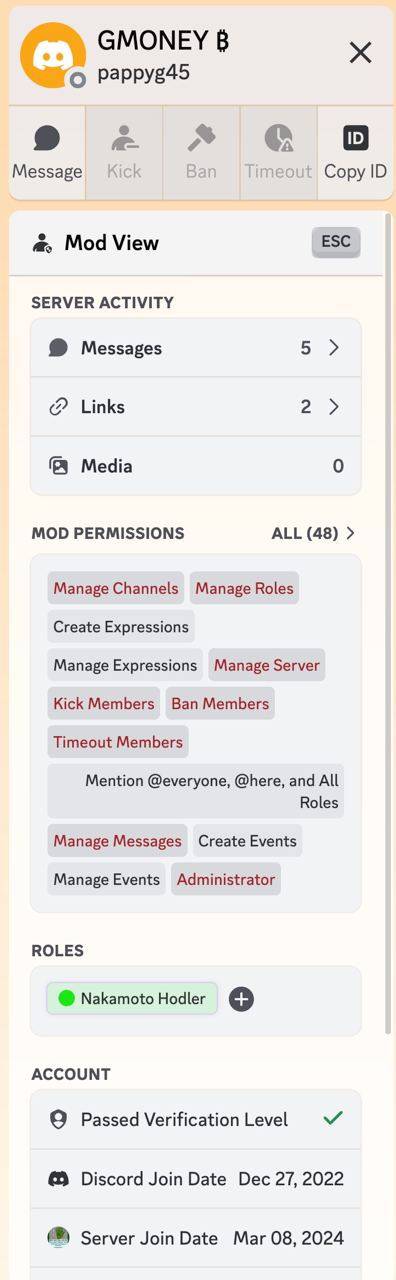This screenshot has height=1280, width=396.
Task: Close Mod View with ESC button
Action: [336, 242]
